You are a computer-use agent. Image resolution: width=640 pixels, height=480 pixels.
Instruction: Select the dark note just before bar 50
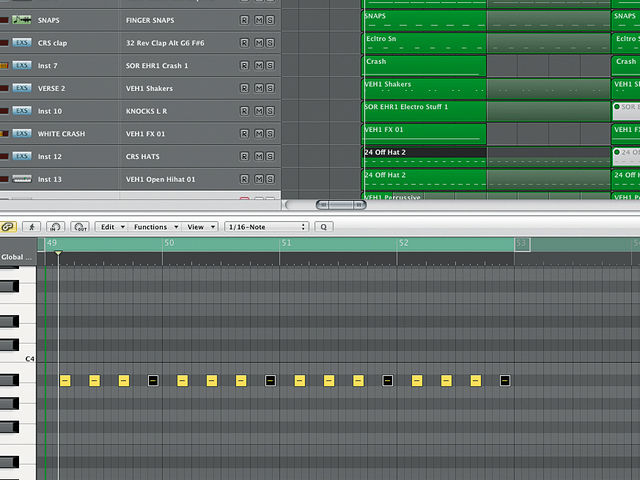(153, 381)
